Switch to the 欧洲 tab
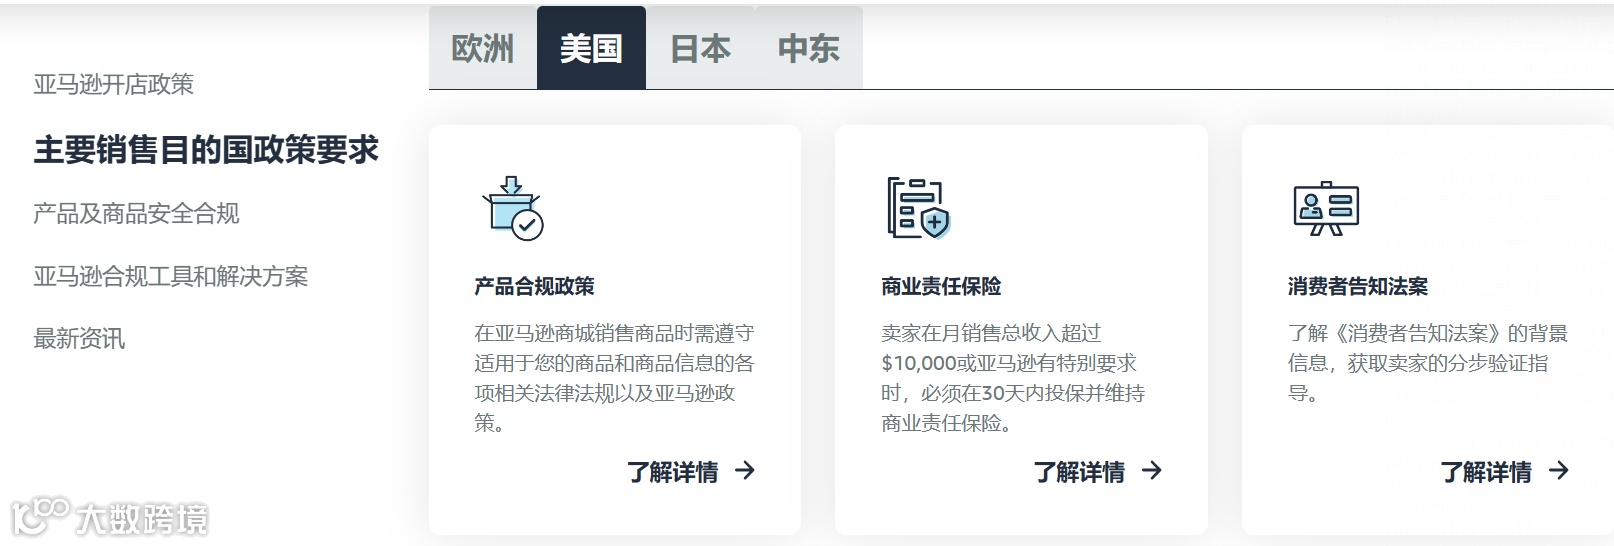 click(x=483, y=48)
